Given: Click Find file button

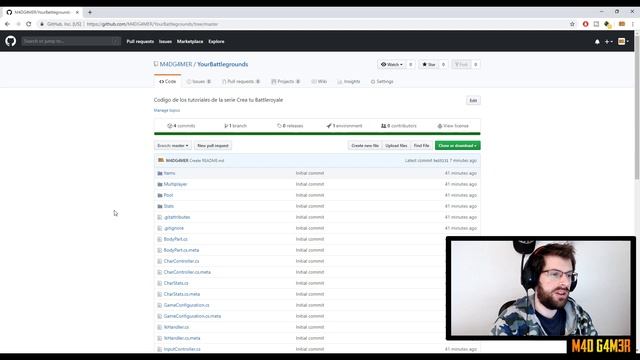Looking at the screenshot, I should point(421,146).
